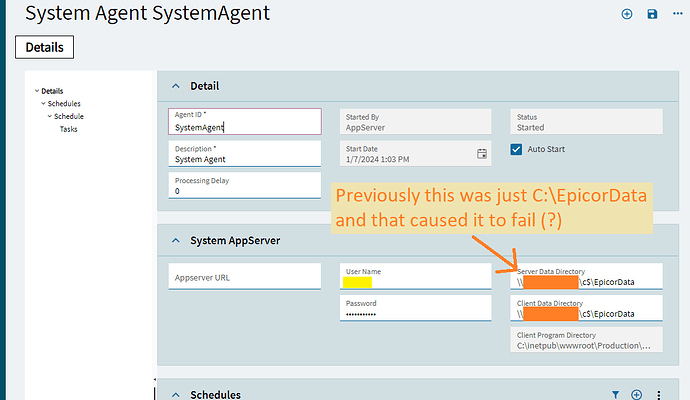The image size is (690, 400).
Task: Toggle the Auto Start checkbox
Action: [x=516, y=149]
